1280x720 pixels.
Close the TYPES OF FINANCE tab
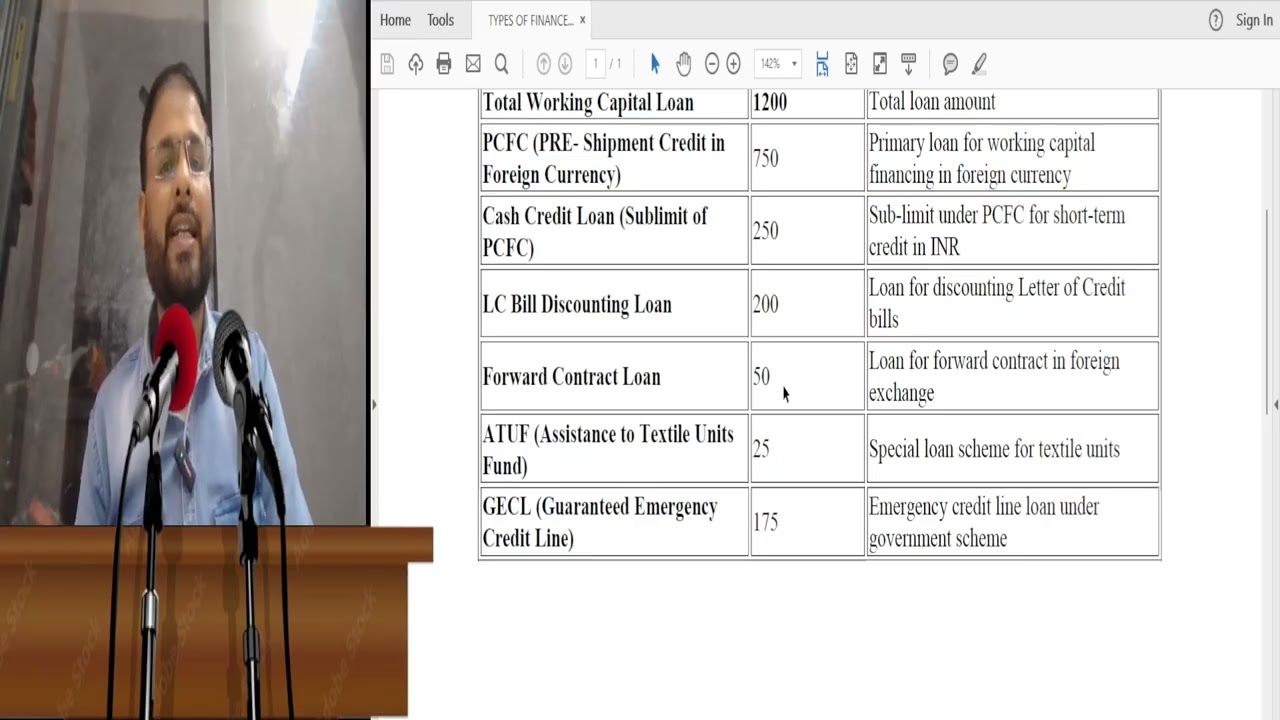click(582, 20)
